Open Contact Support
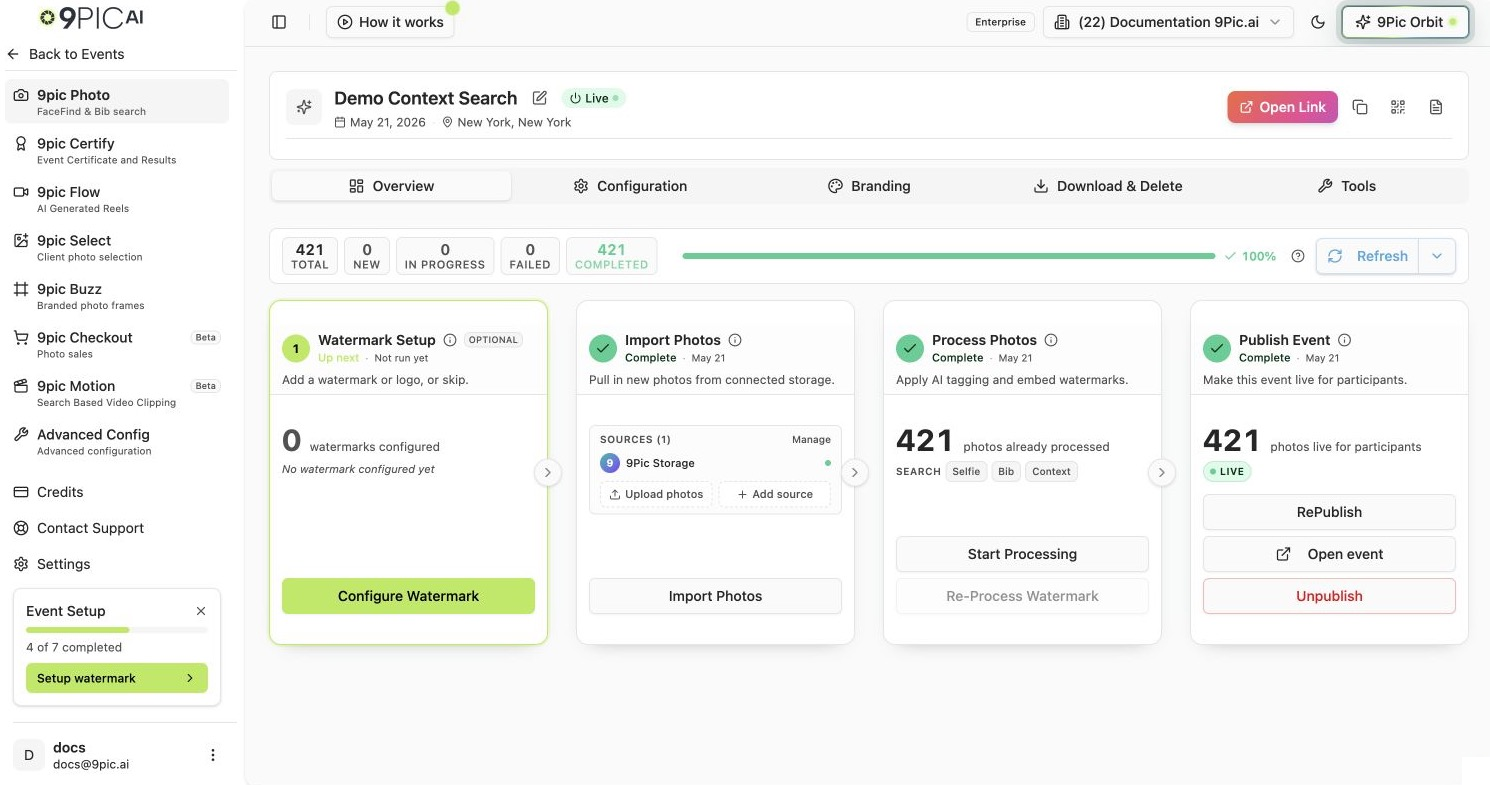1490x785 pixels. 117,528
